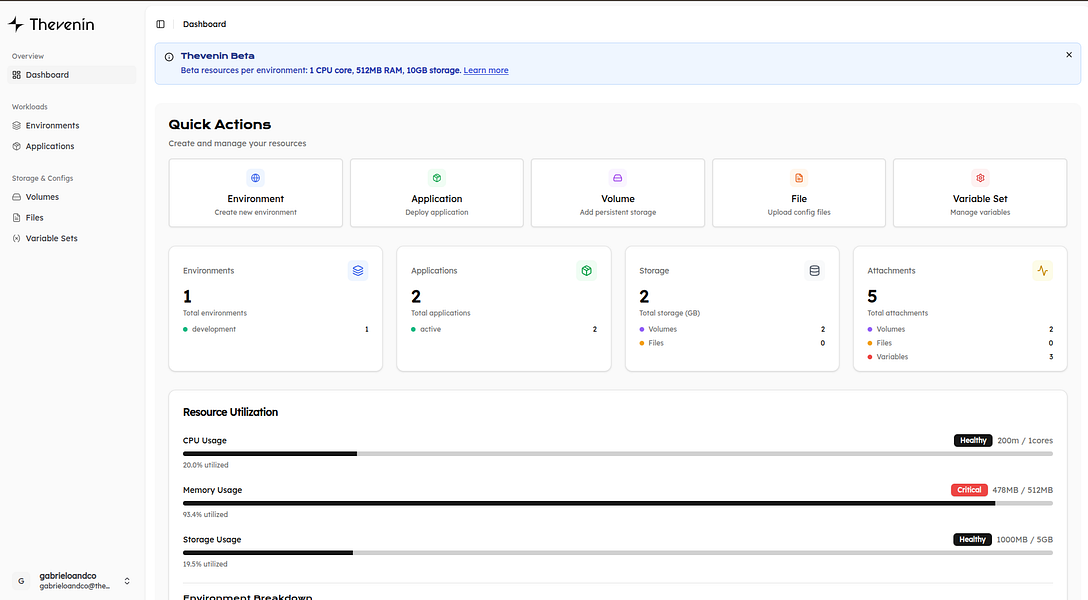The height and width of the screenshot is (600, 1088).
Task: Click the Healthy badge for Storage Usage
Action: click(972, 540)
